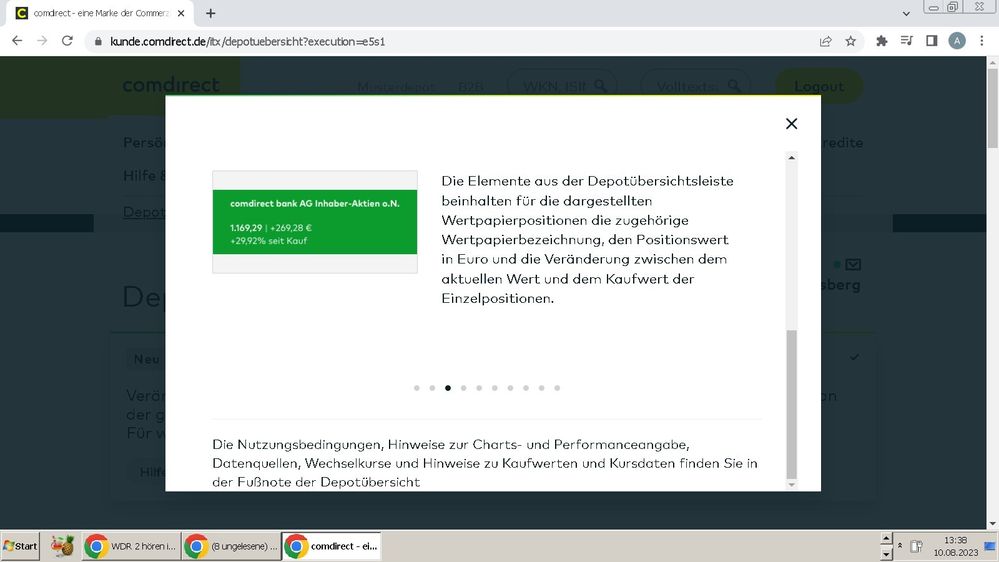The width and height of the screenshot is (999, 562).
Task: Go to the ninth carousel dot
Action: [542, 388]
